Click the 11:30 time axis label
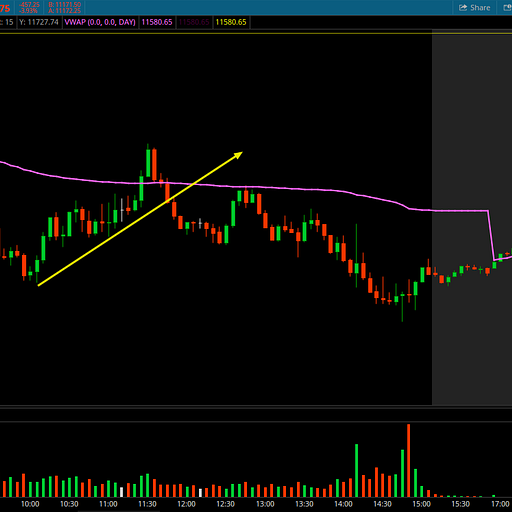The width and height of the screenshot is (512, 512). (x=147, y=504)
